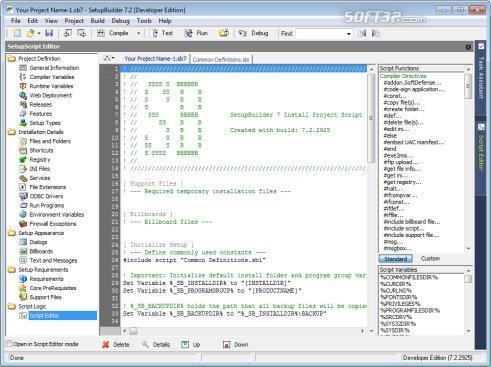This screenshot has width=491, height=367.
Task: Collapse the Installation Details folder
Action: 12,132
